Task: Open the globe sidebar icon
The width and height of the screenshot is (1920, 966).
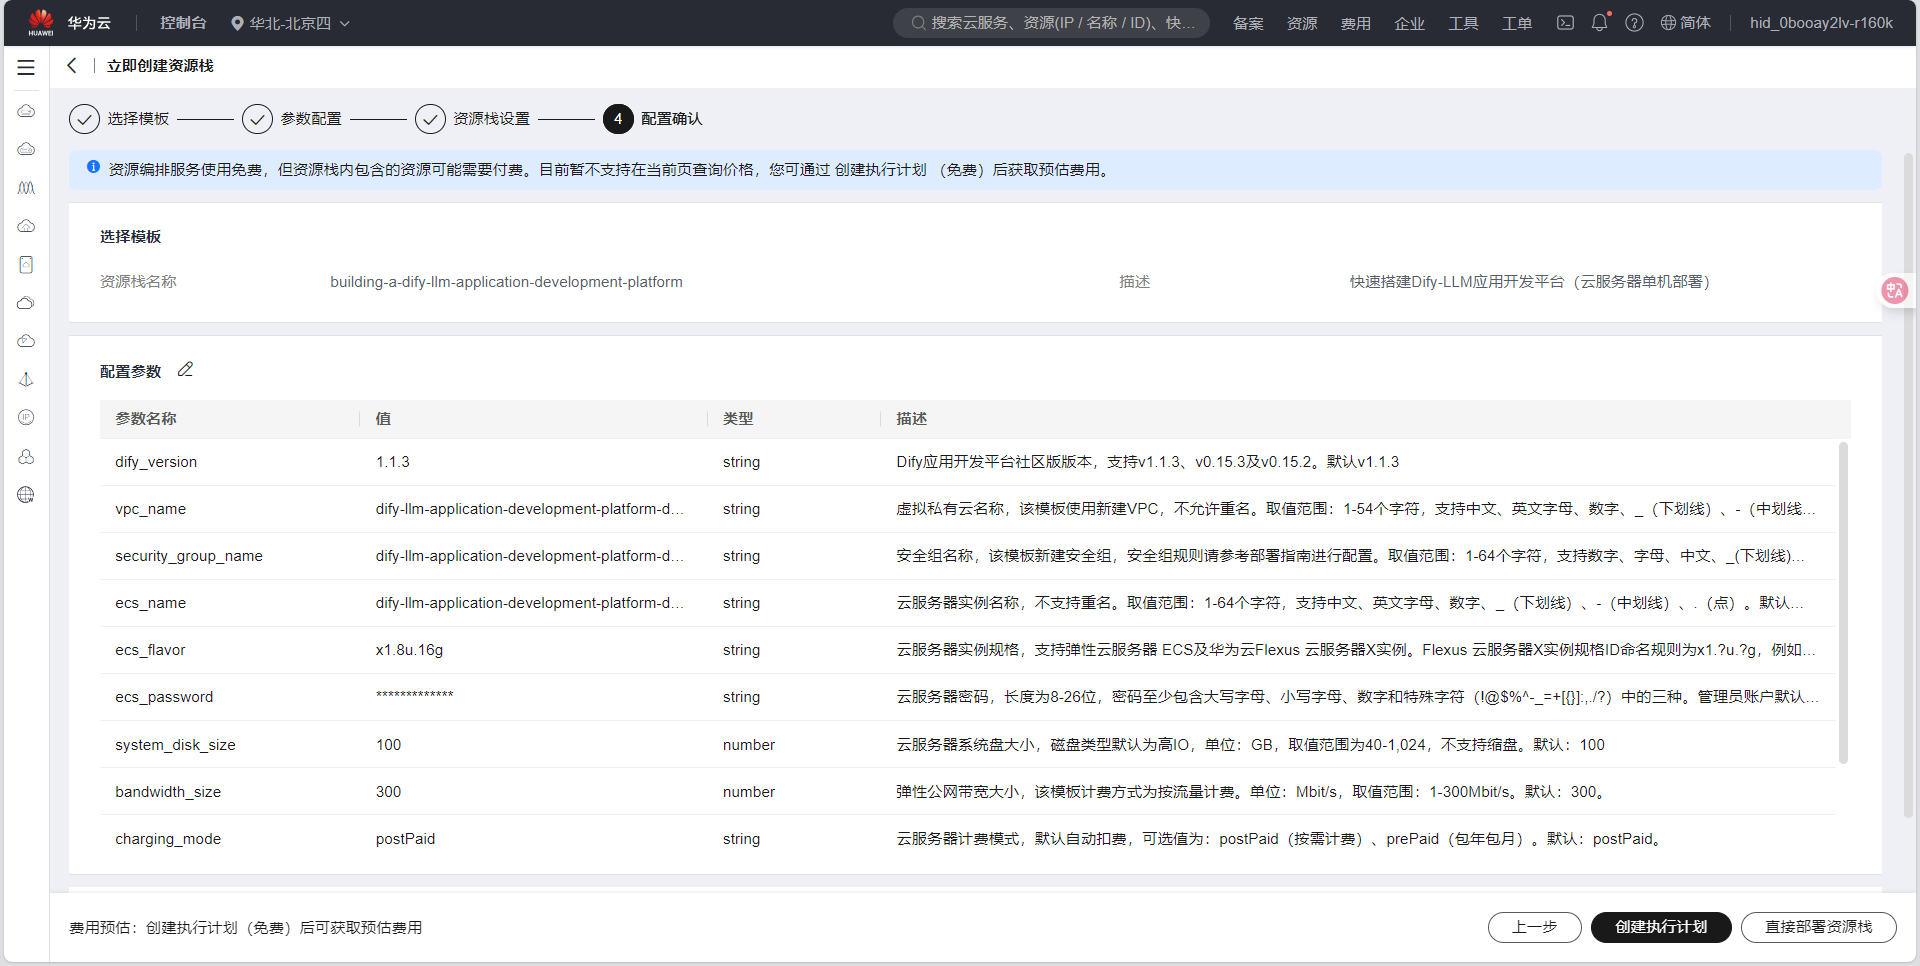Action: click(x=26, y=495)
